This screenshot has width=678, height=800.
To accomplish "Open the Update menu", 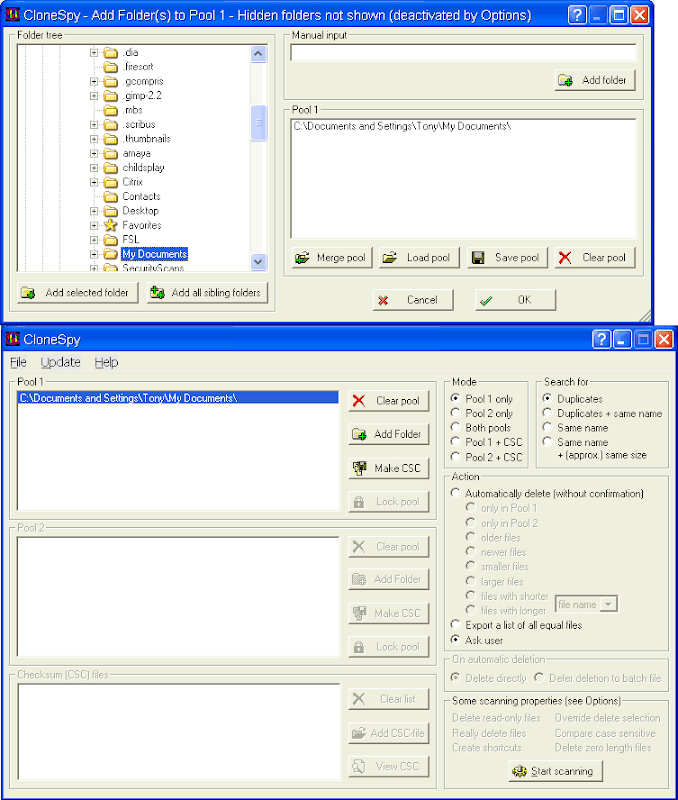I will click(61, 362).
